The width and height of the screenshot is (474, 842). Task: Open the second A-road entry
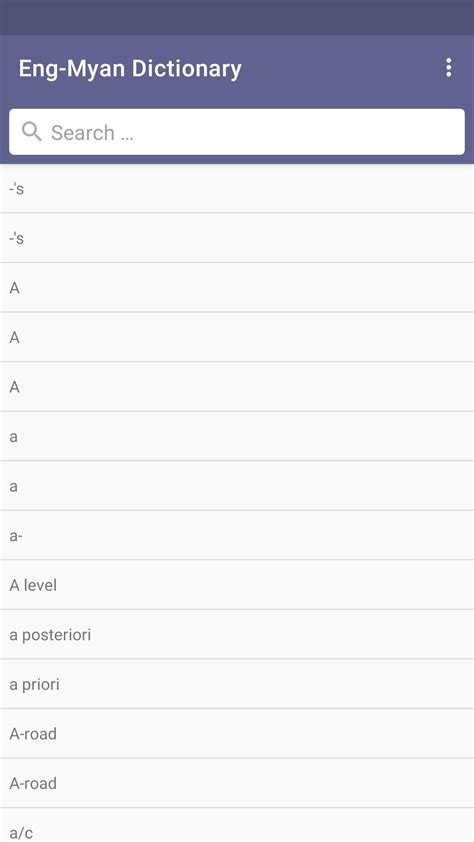237,783
